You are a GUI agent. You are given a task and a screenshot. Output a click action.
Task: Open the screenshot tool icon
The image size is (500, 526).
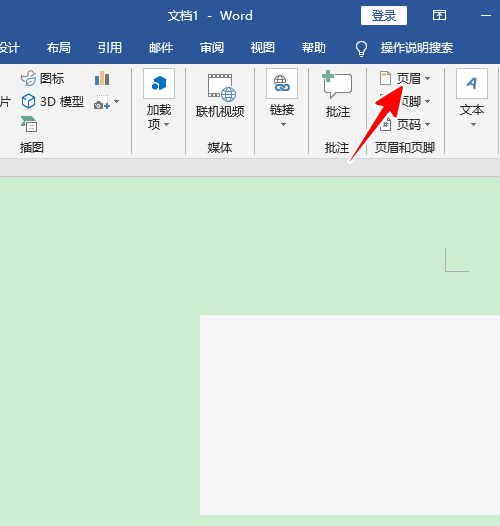click(x=102, y=102)
